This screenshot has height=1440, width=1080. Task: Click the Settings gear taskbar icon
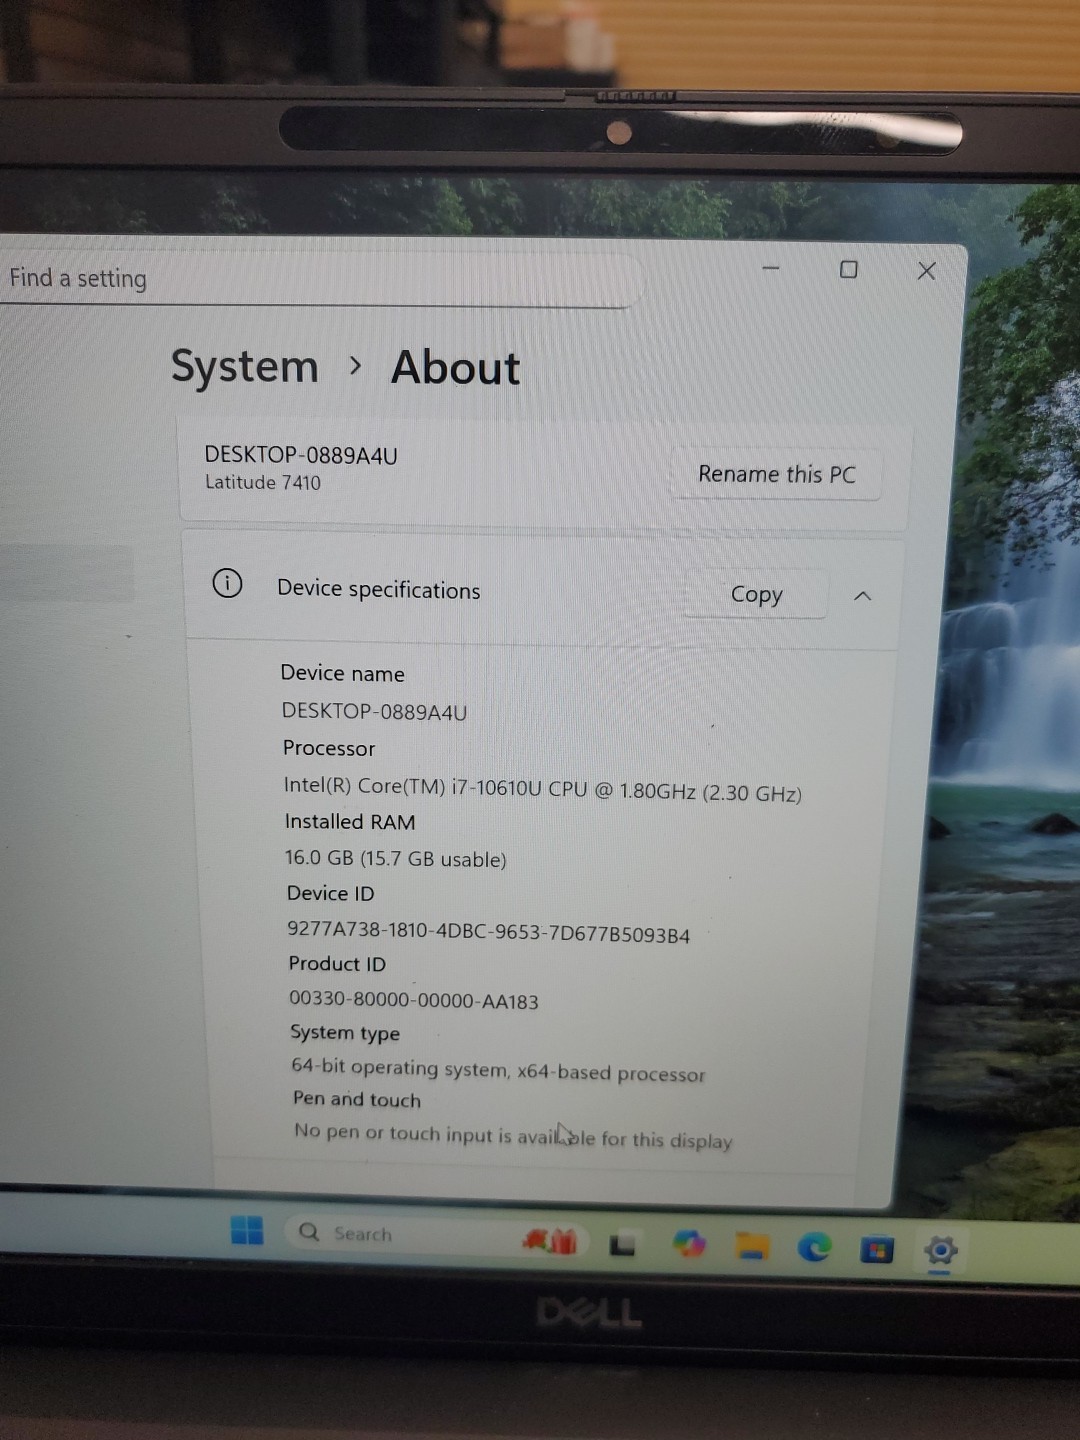point(940,1250)
